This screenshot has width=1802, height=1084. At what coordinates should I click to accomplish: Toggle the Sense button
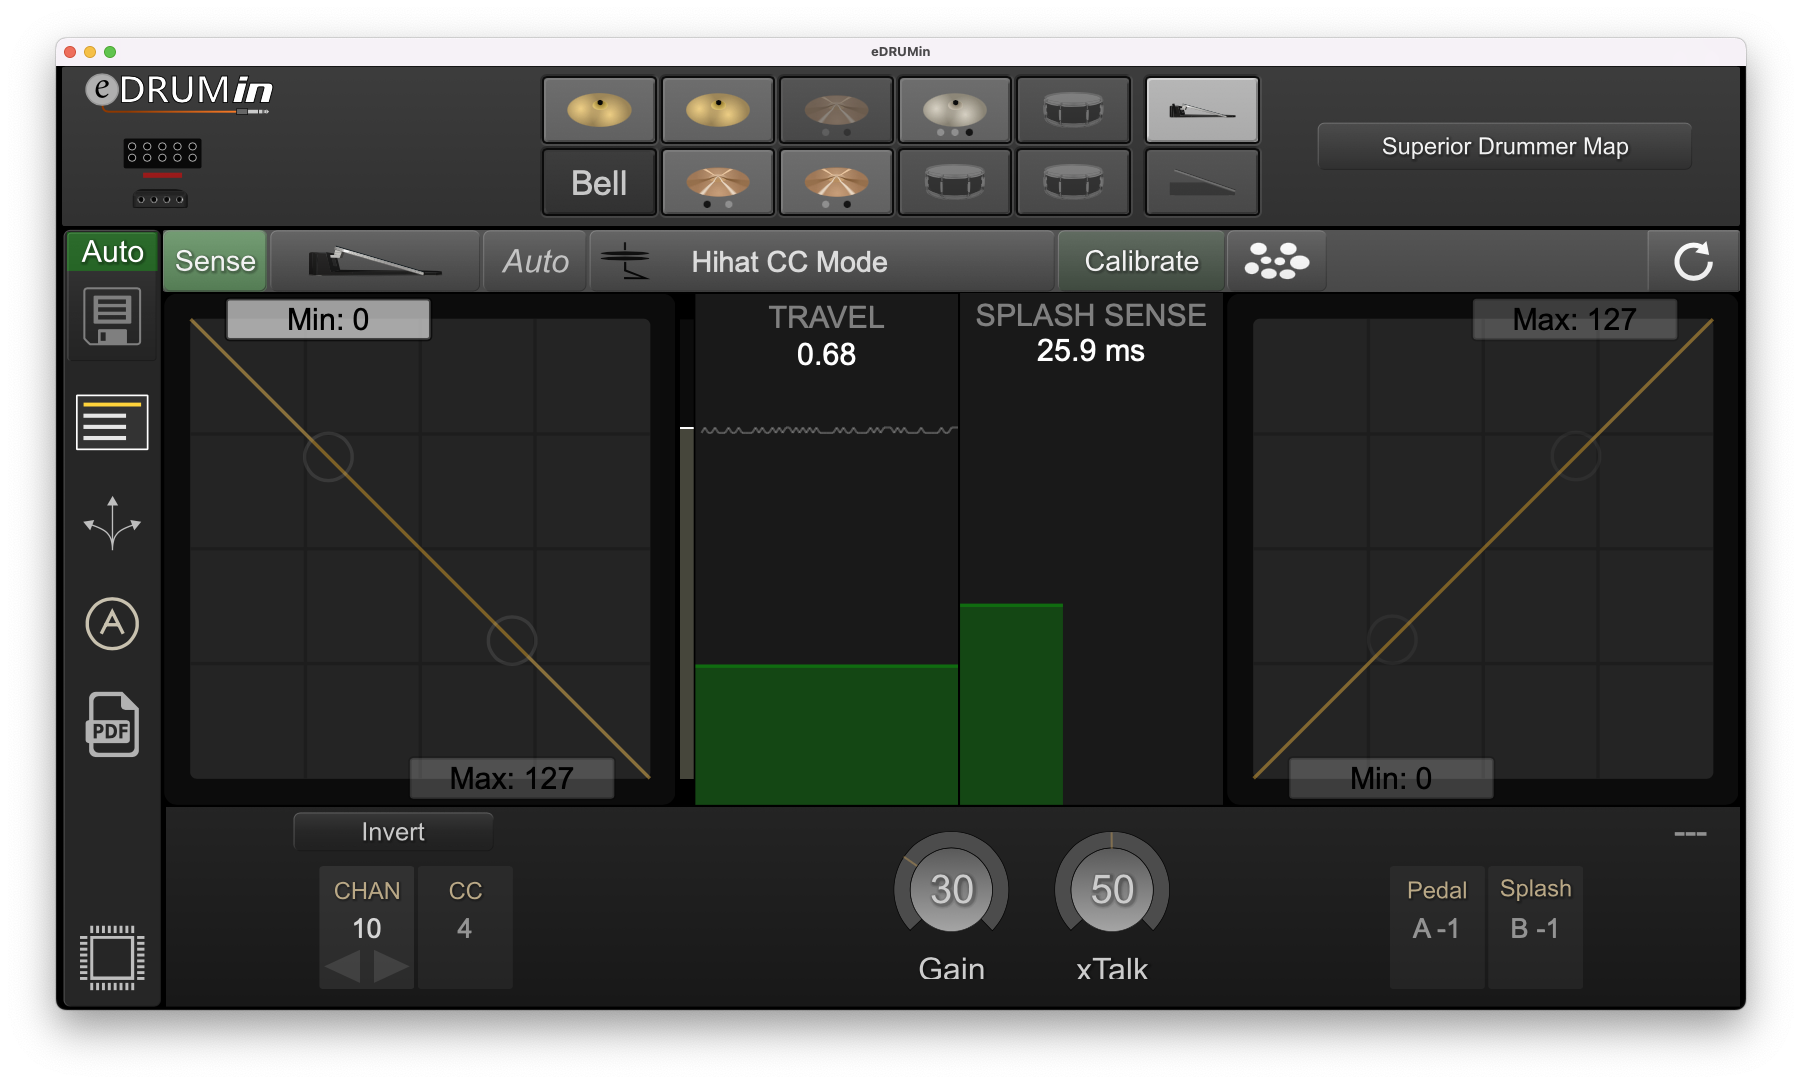coord(215,261)
